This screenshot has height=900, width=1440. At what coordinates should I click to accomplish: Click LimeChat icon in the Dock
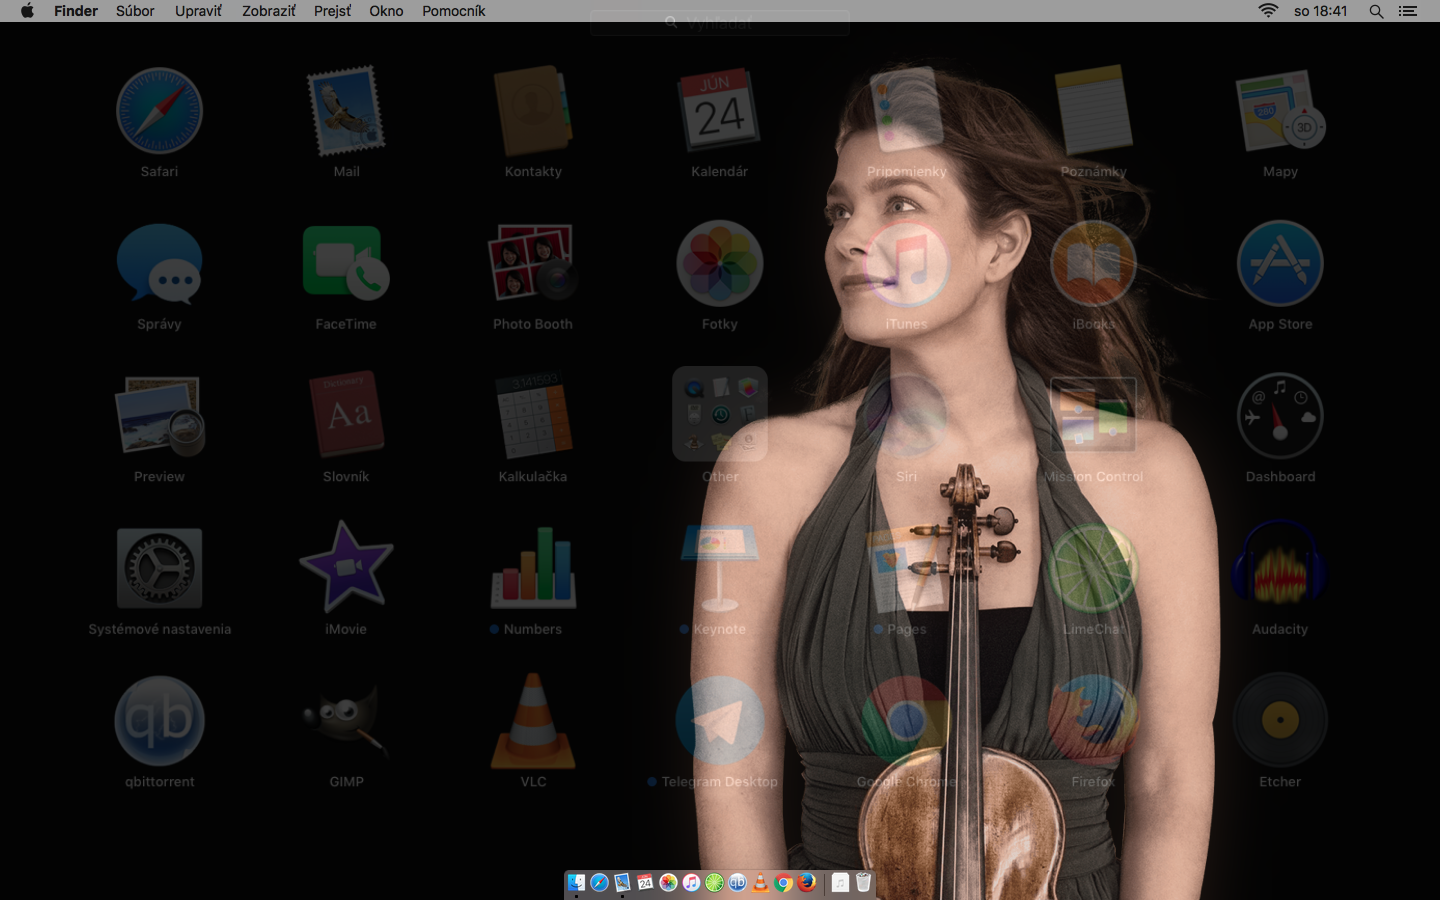point(714,882)
